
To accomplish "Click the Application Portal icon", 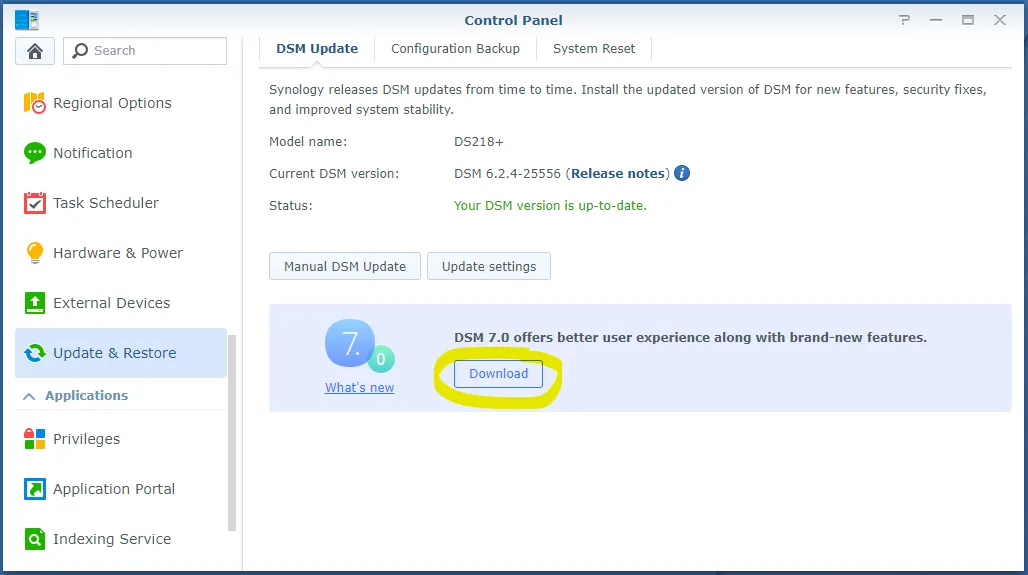I will click(x=35, y=488).
